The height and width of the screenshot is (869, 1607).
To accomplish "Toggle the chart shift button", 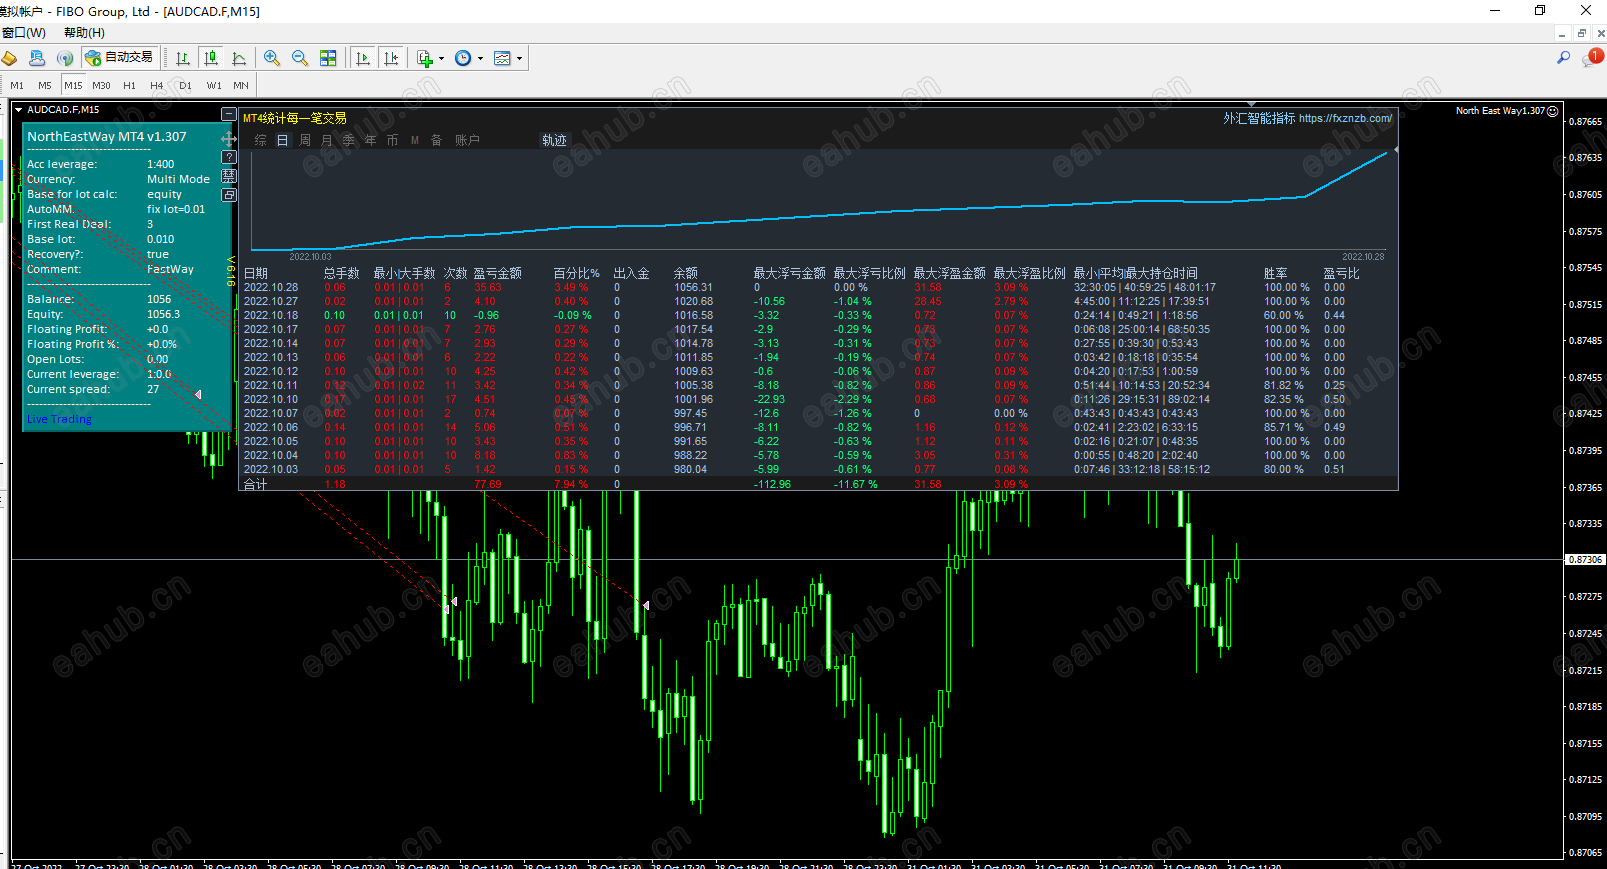I will 391,58.
